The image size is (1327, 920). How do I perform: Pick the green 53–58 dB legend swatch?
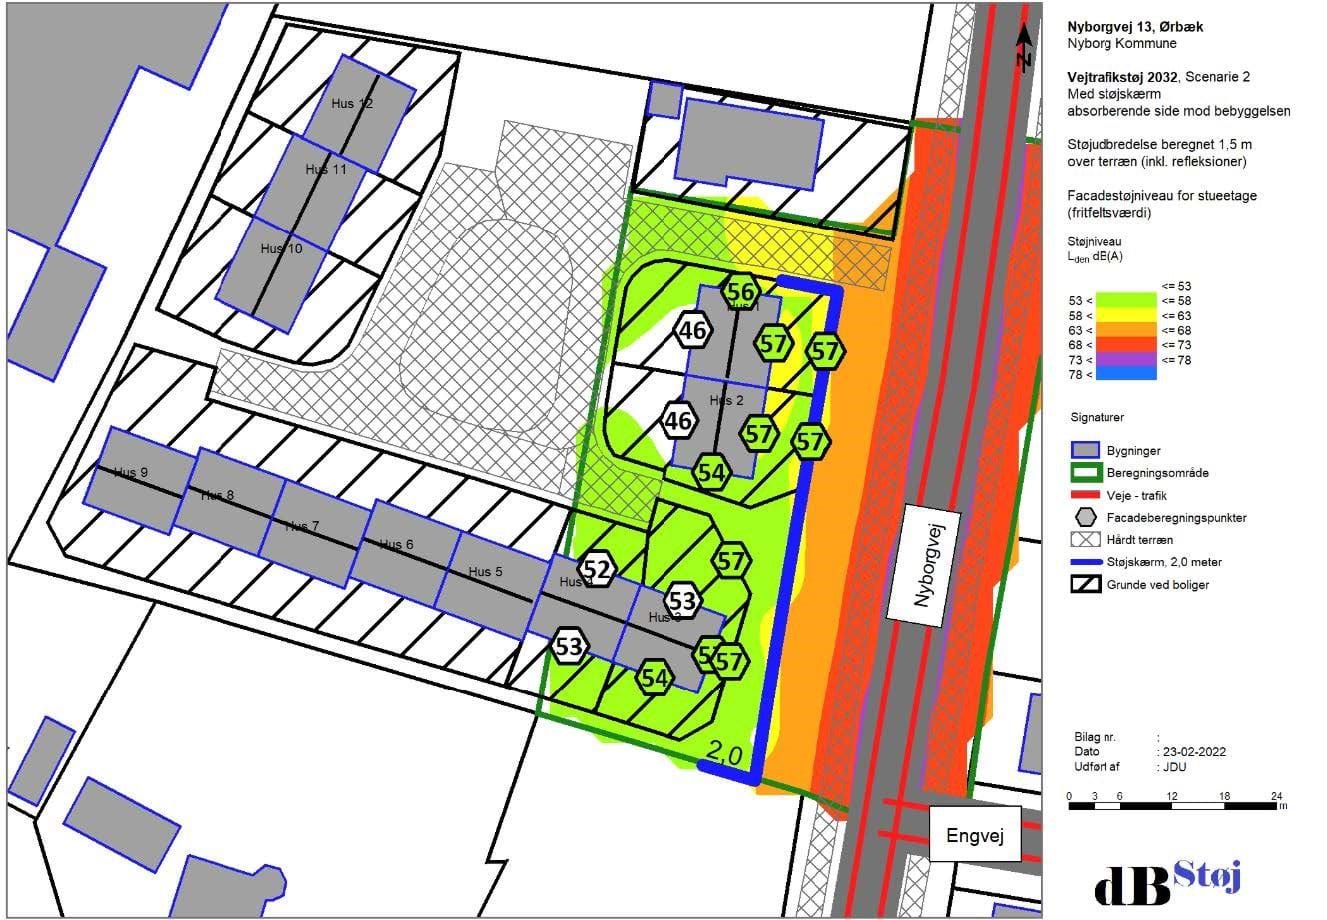click(1115, 300)
